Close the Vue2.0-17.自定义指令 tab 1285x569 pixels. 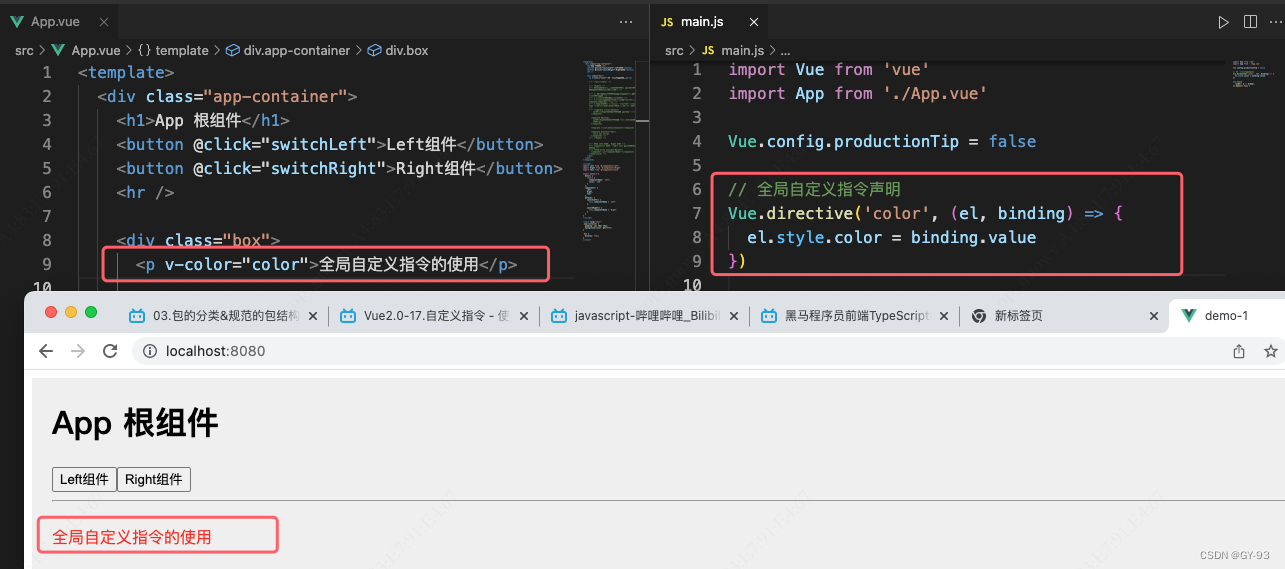click(x=523, y=315)
